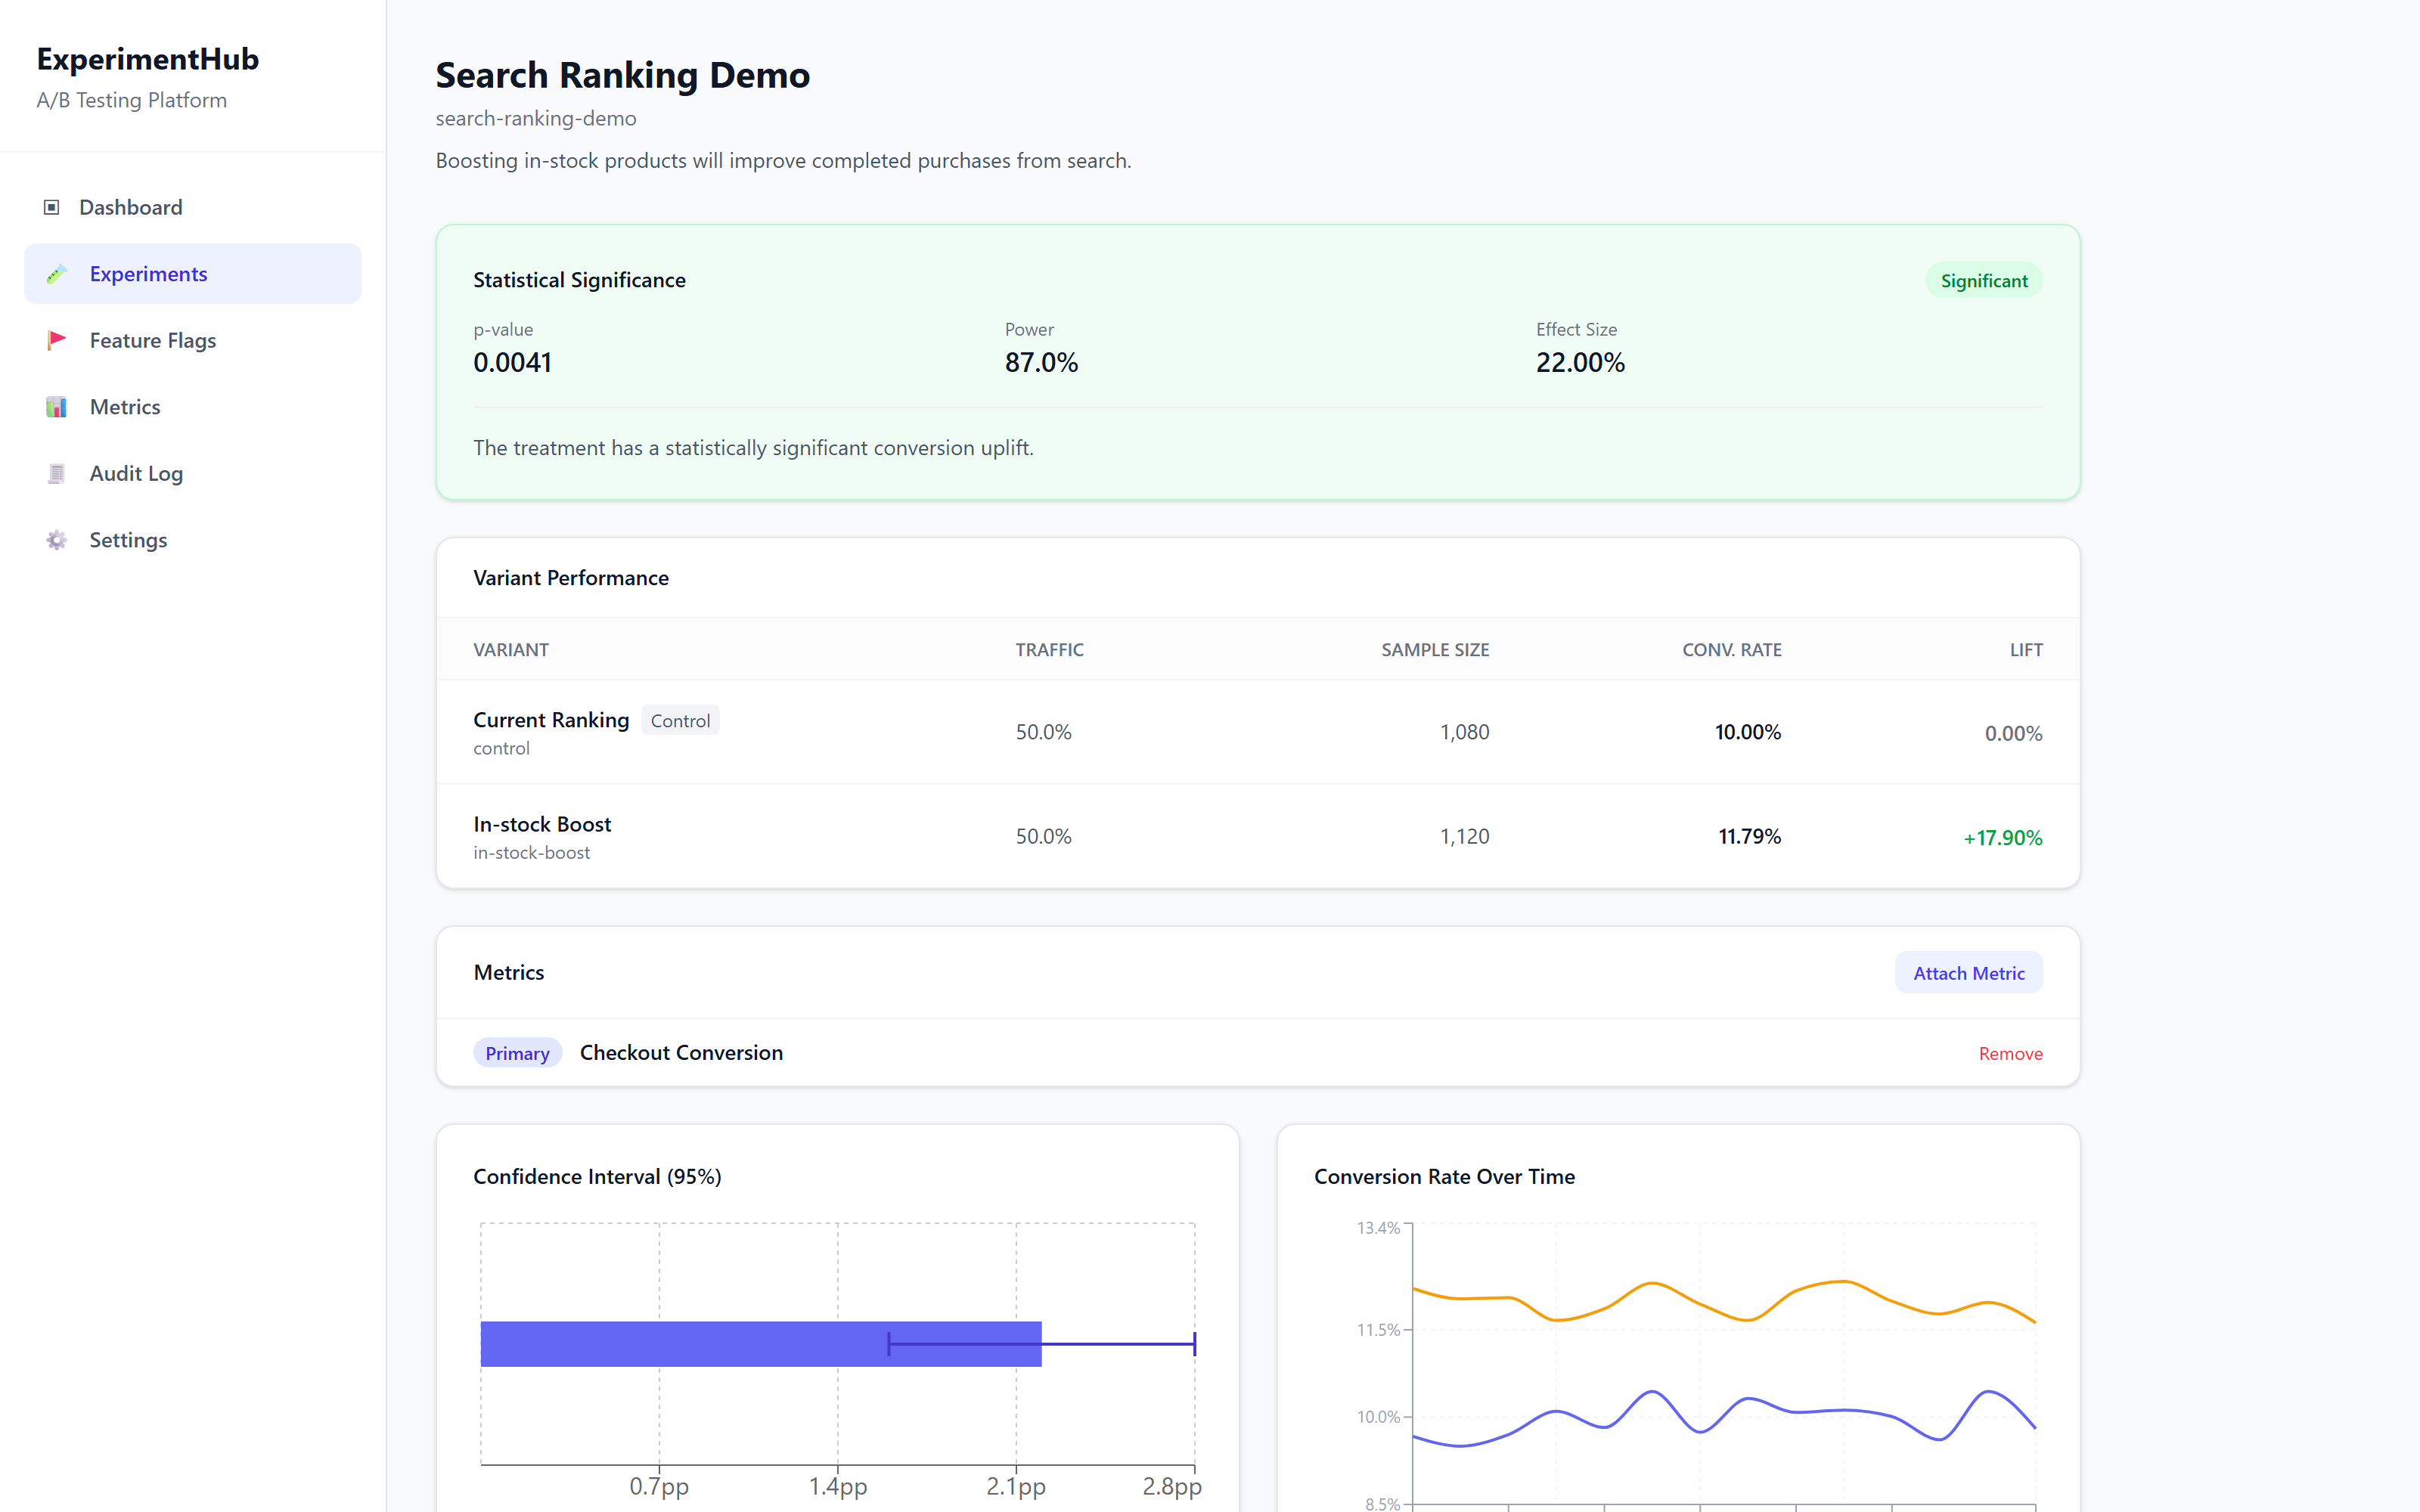The image size is (2420, 1512).
Task: Click the Search Ranking Demo heading
Action: [623, 75]
